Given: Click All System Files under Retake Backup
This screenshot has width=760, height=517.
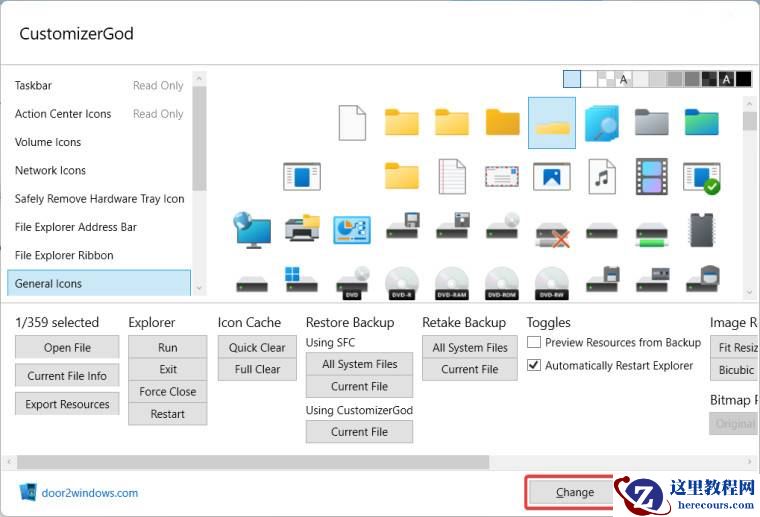Looking at the screenshot, I should [x=470, y=347].
